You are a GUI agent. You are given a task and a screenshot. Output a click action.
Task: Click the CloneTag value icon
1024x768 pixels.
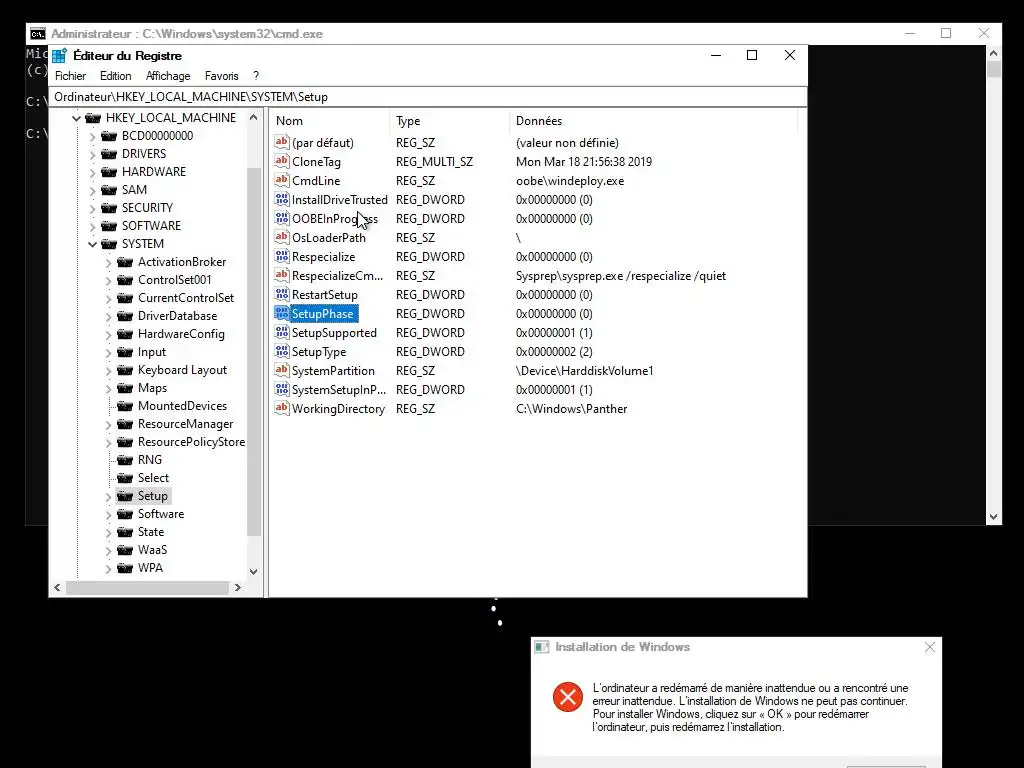point(281,161)
